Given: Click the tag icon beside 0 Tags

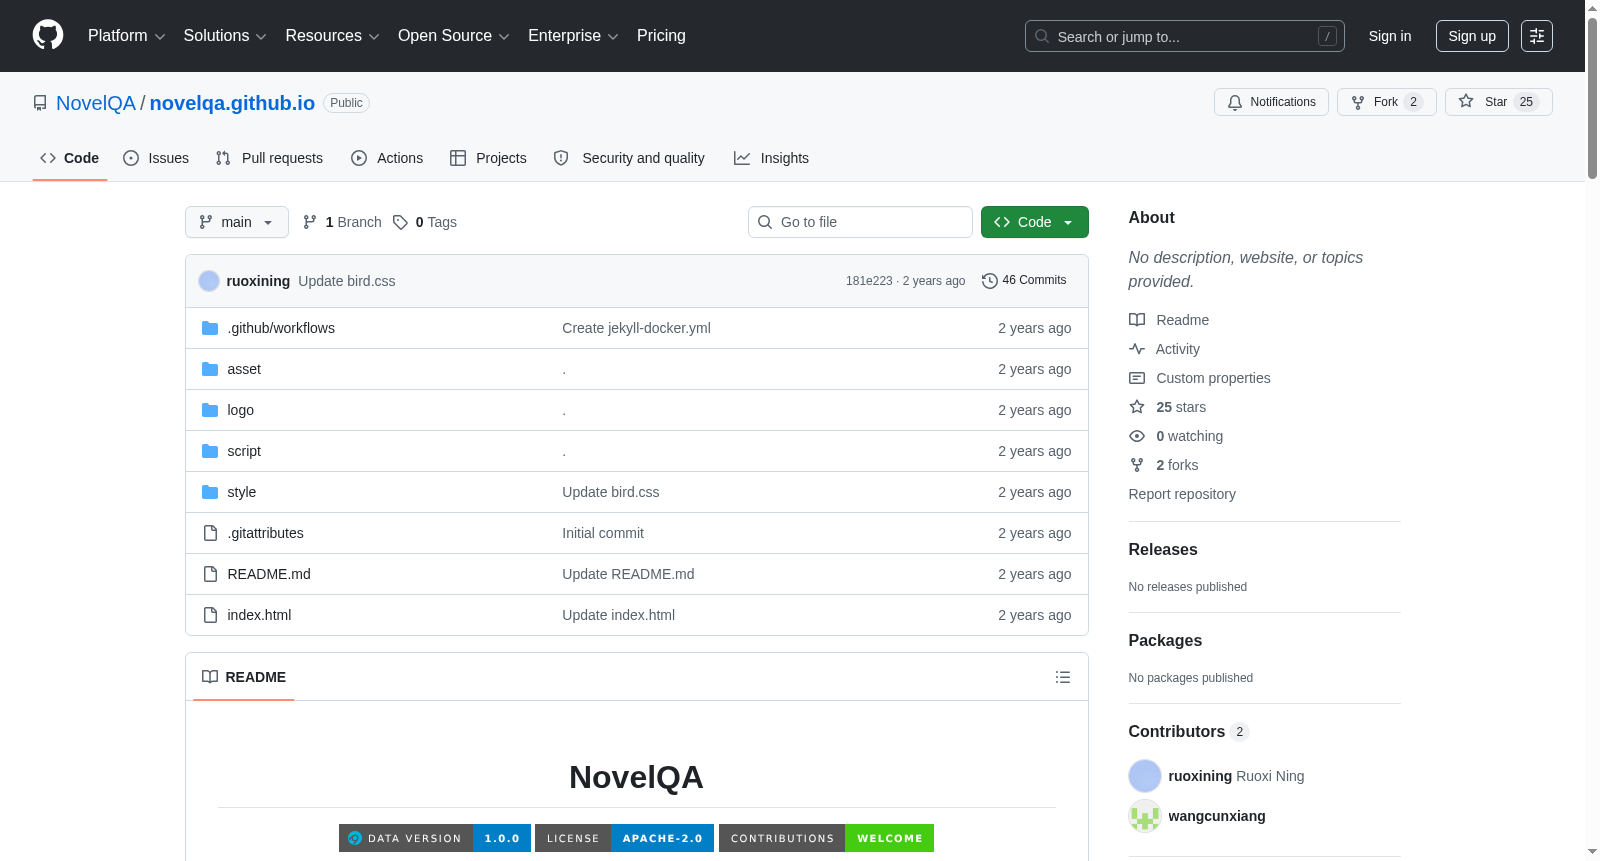Looking at the screenshot, I should 400,222.
